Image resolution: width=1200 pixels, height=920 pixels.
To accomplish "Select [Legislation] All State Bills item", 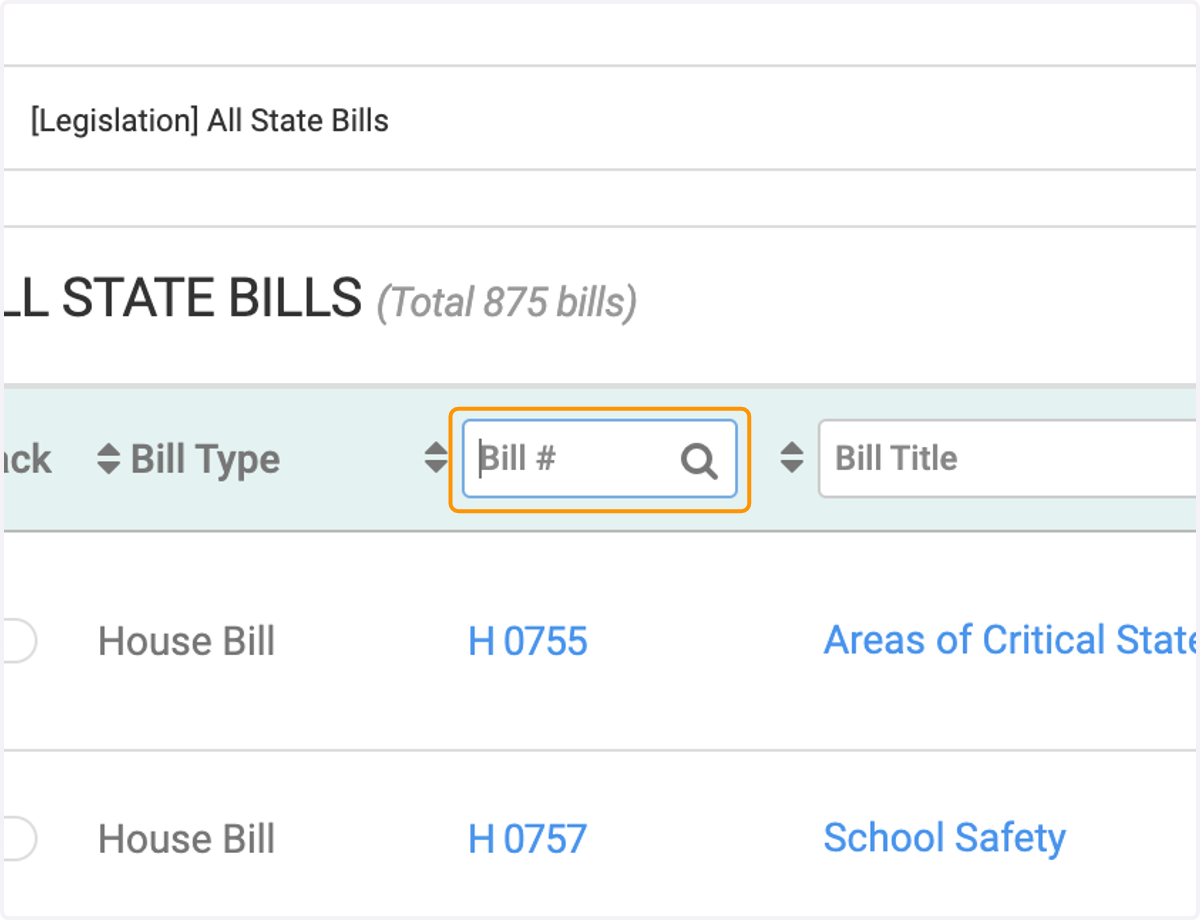I will [x=209, y=121].
